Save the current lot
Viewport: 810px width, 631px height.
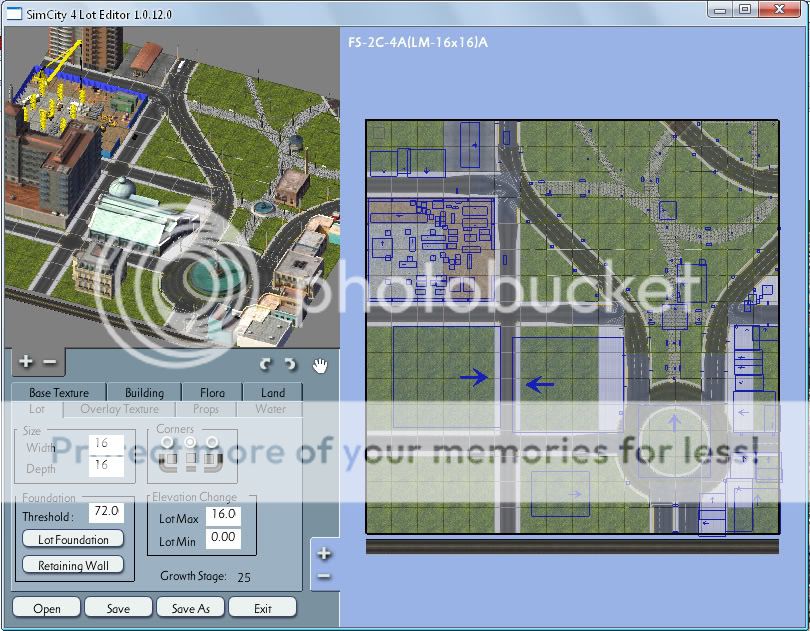pos(118,608)
